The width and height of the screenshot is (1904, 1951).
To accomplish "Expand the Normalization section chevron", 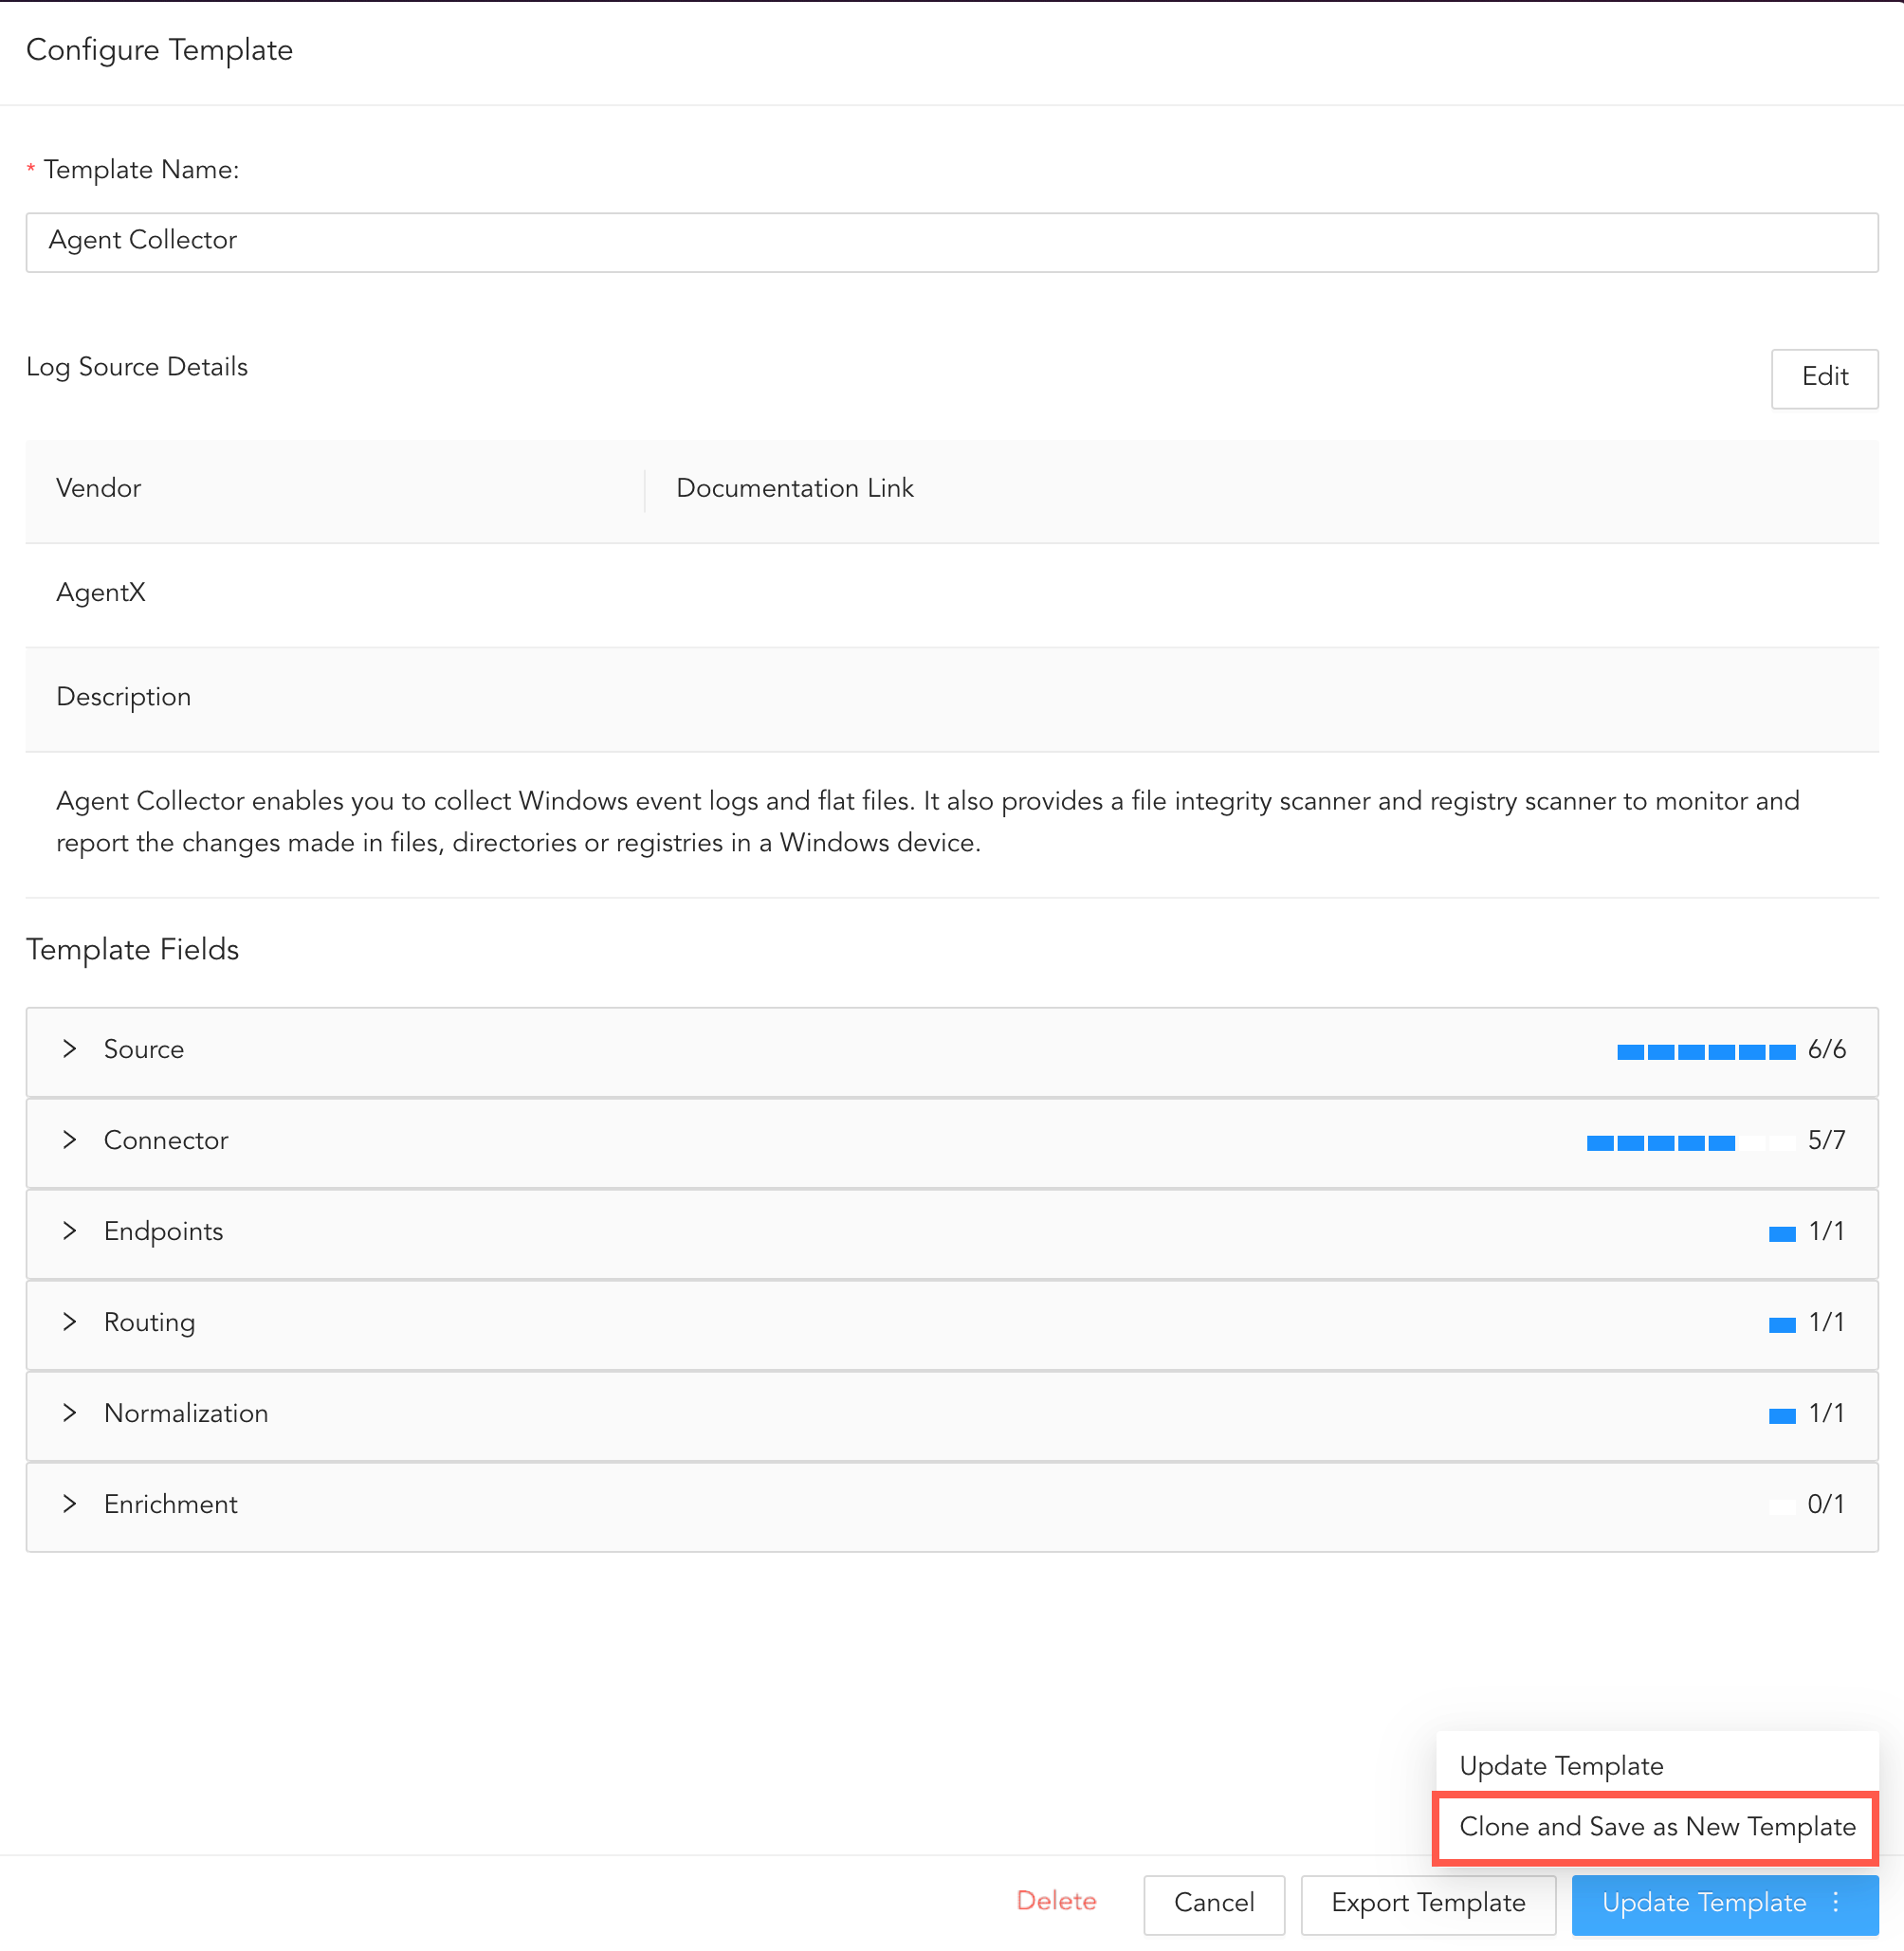I will (69, 1413).
